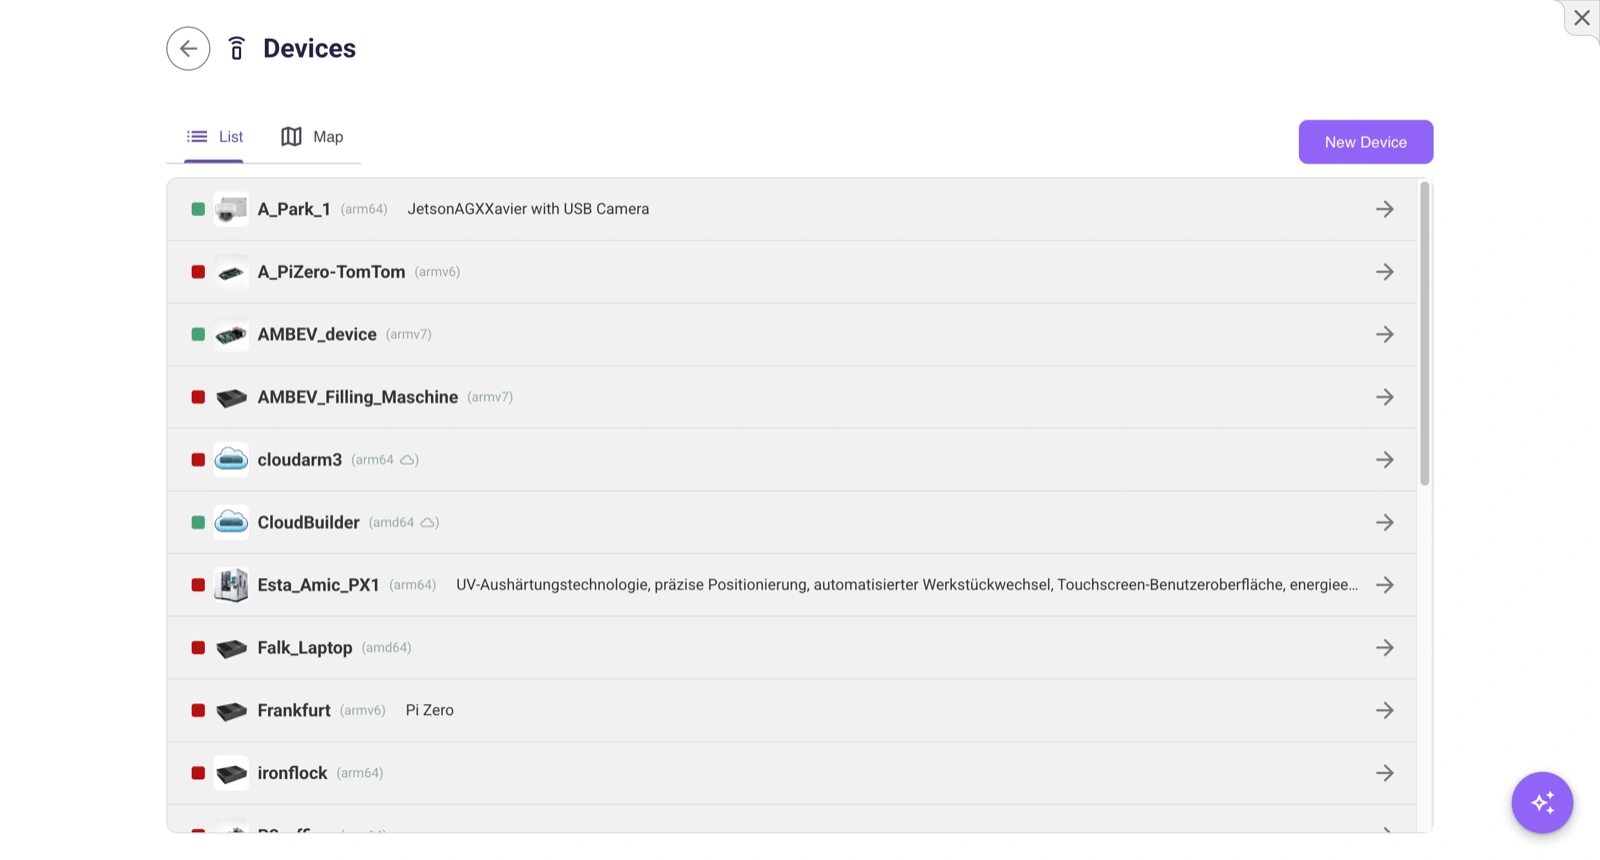Click the back arrow button
This screenshot has width=1600, height=860.
pyautogui.click(x=188, y=48)
